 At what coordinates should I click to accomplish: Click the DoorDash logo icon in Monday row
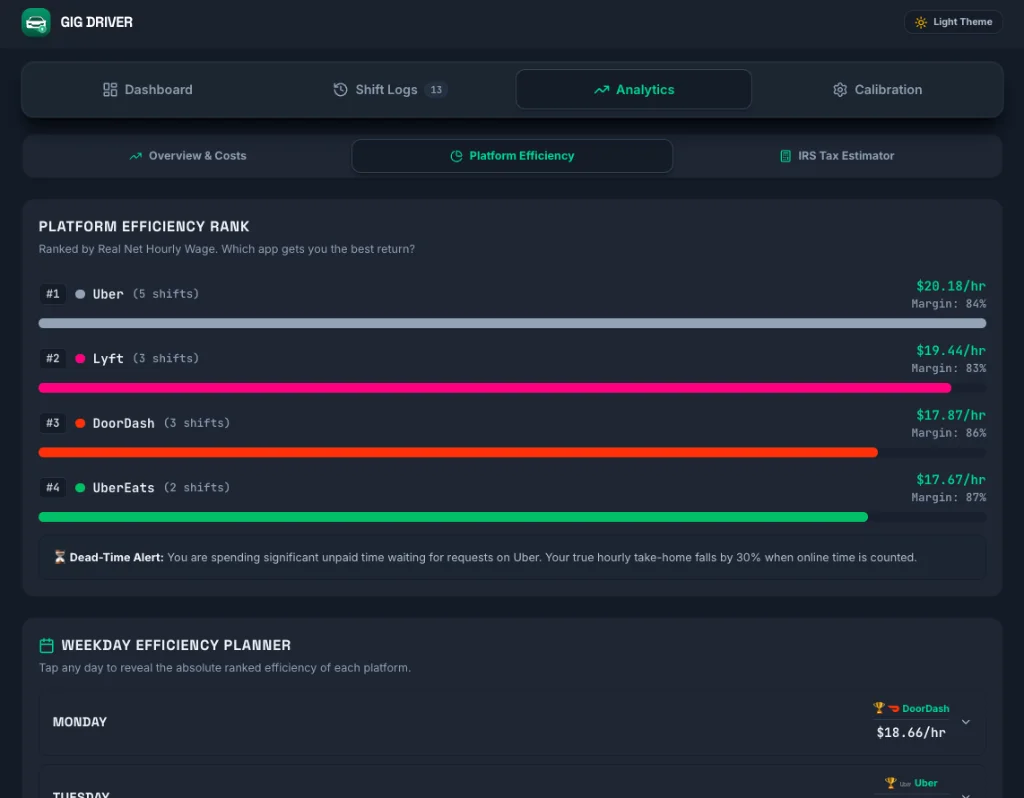tap(893, 709)
